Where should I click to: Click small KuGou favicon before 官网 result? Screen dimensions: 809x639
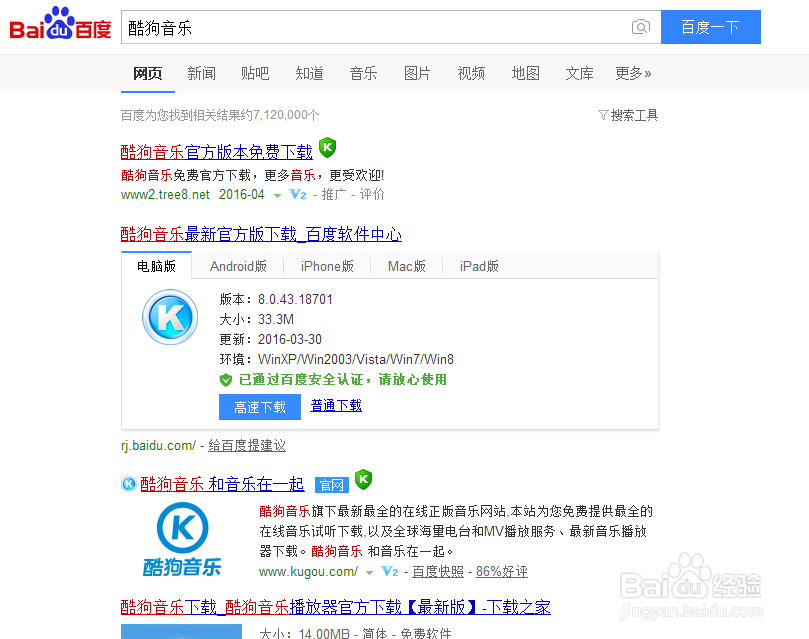click(x=128, y=484)
